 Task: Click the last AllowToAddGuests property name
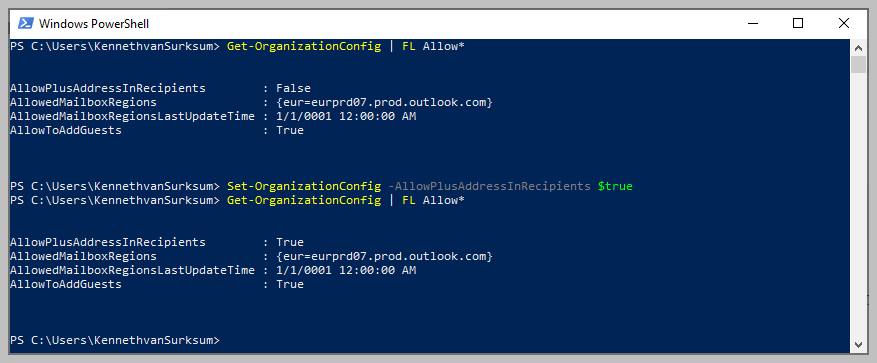[x=65, y=284]
